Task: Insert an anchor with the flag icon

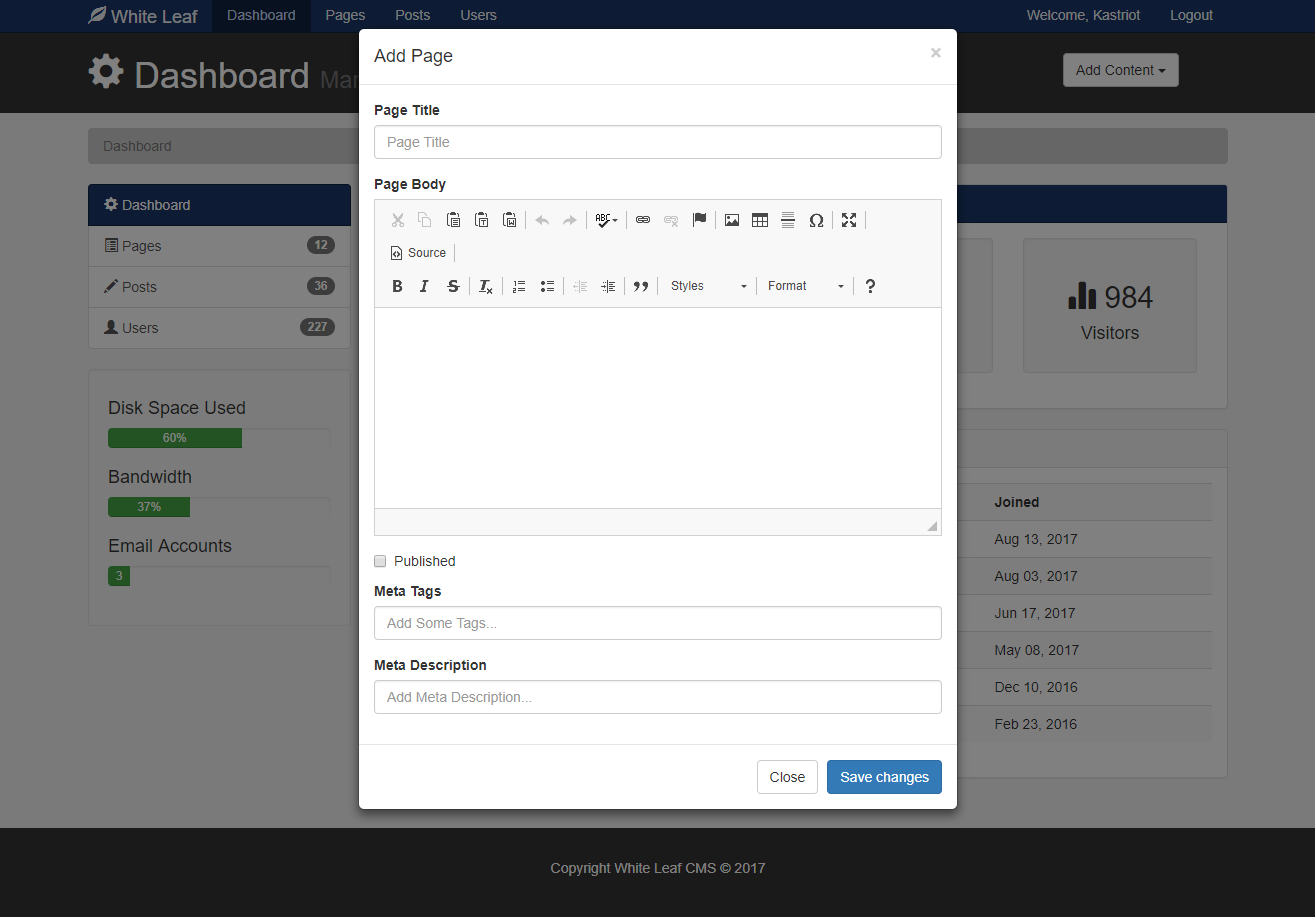Action: pyautogui.click(x=699, y=219)
